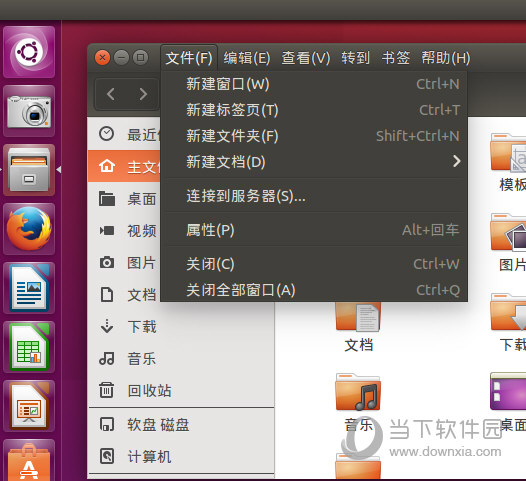
Task: Click the 软盘 磁盘 label in the sidebar
Action: coord(158,425)
